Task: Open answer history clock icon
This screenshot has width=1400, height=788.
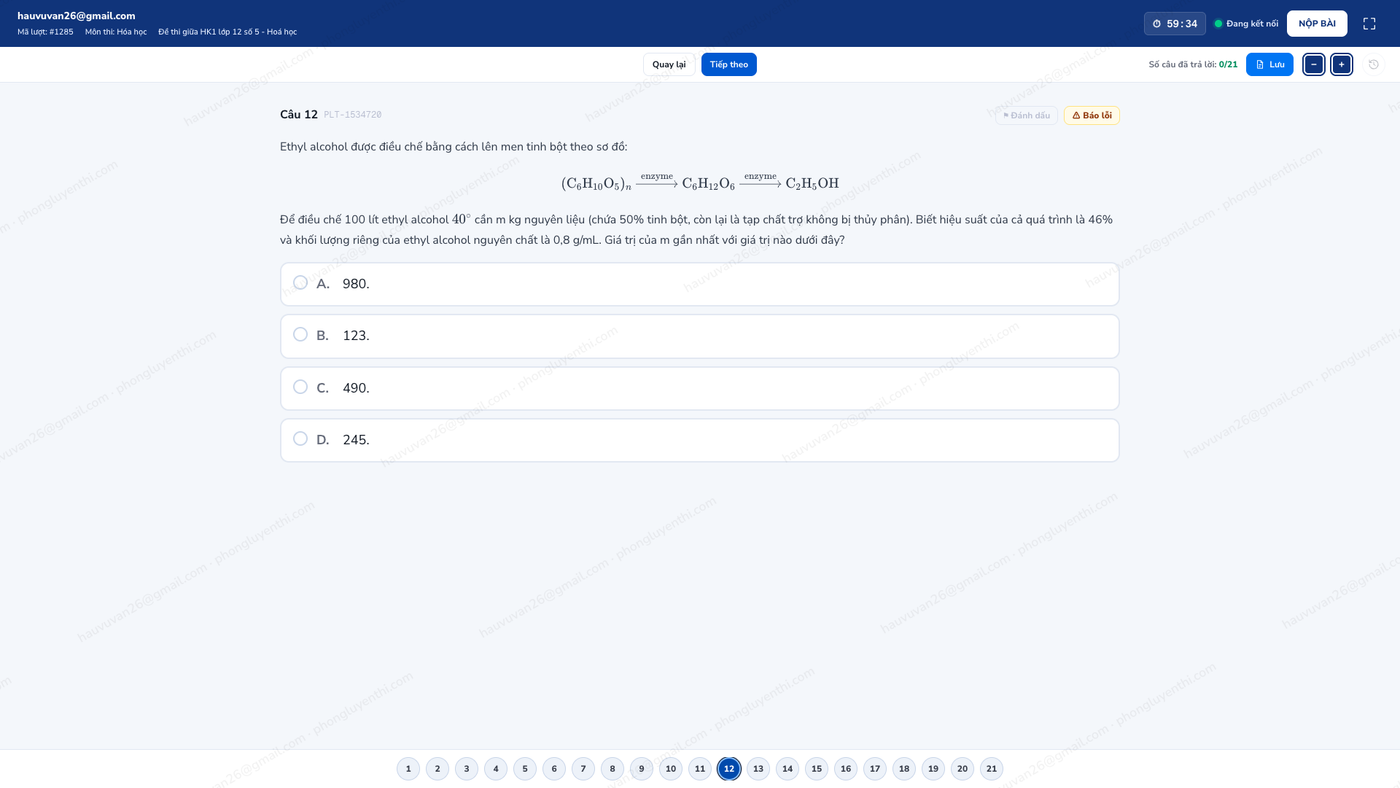Action: pyautogui.click(x=1374, y=65)
